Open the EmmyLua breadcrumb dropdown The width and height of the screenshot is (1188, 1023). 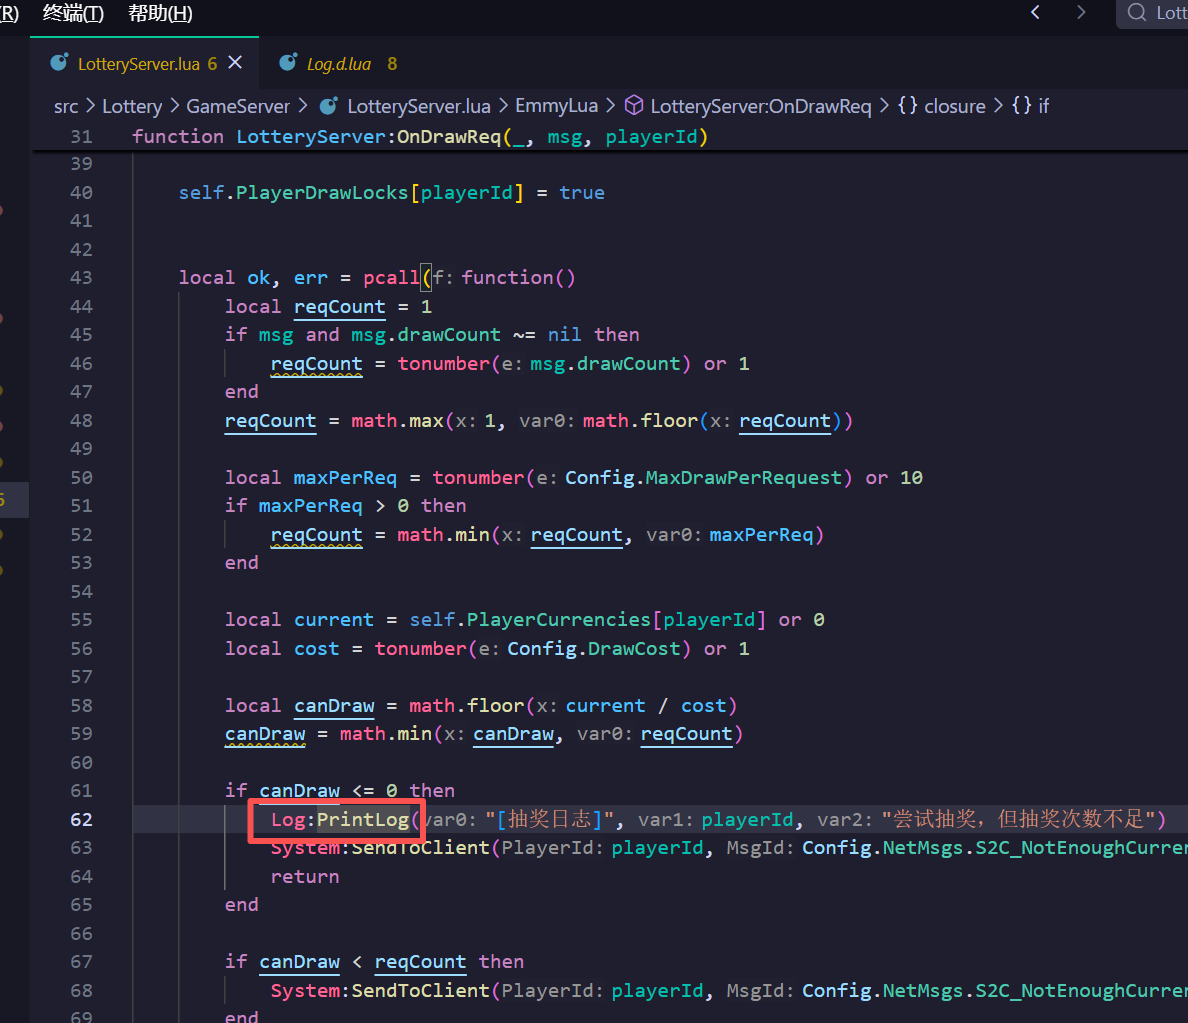(x=556, y=106)
